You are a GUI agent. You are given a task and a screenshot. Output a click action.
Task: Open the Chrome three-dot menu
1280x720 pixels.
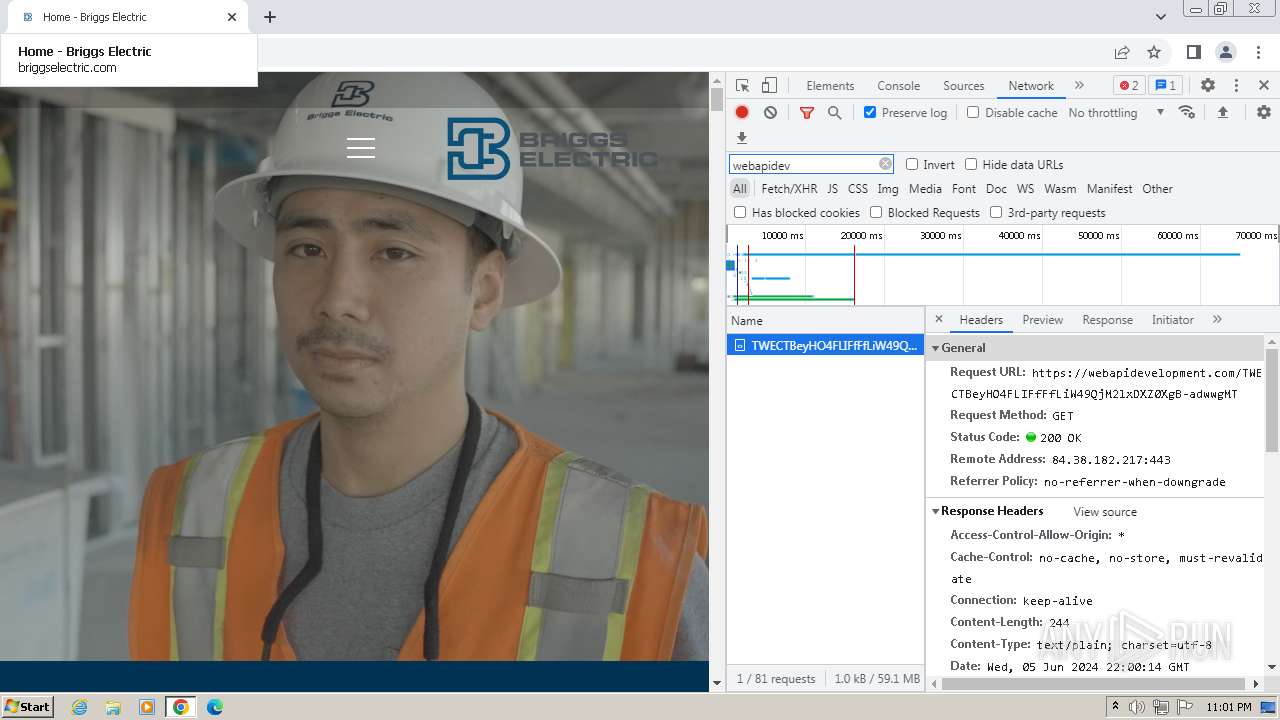coord(1260,52)
